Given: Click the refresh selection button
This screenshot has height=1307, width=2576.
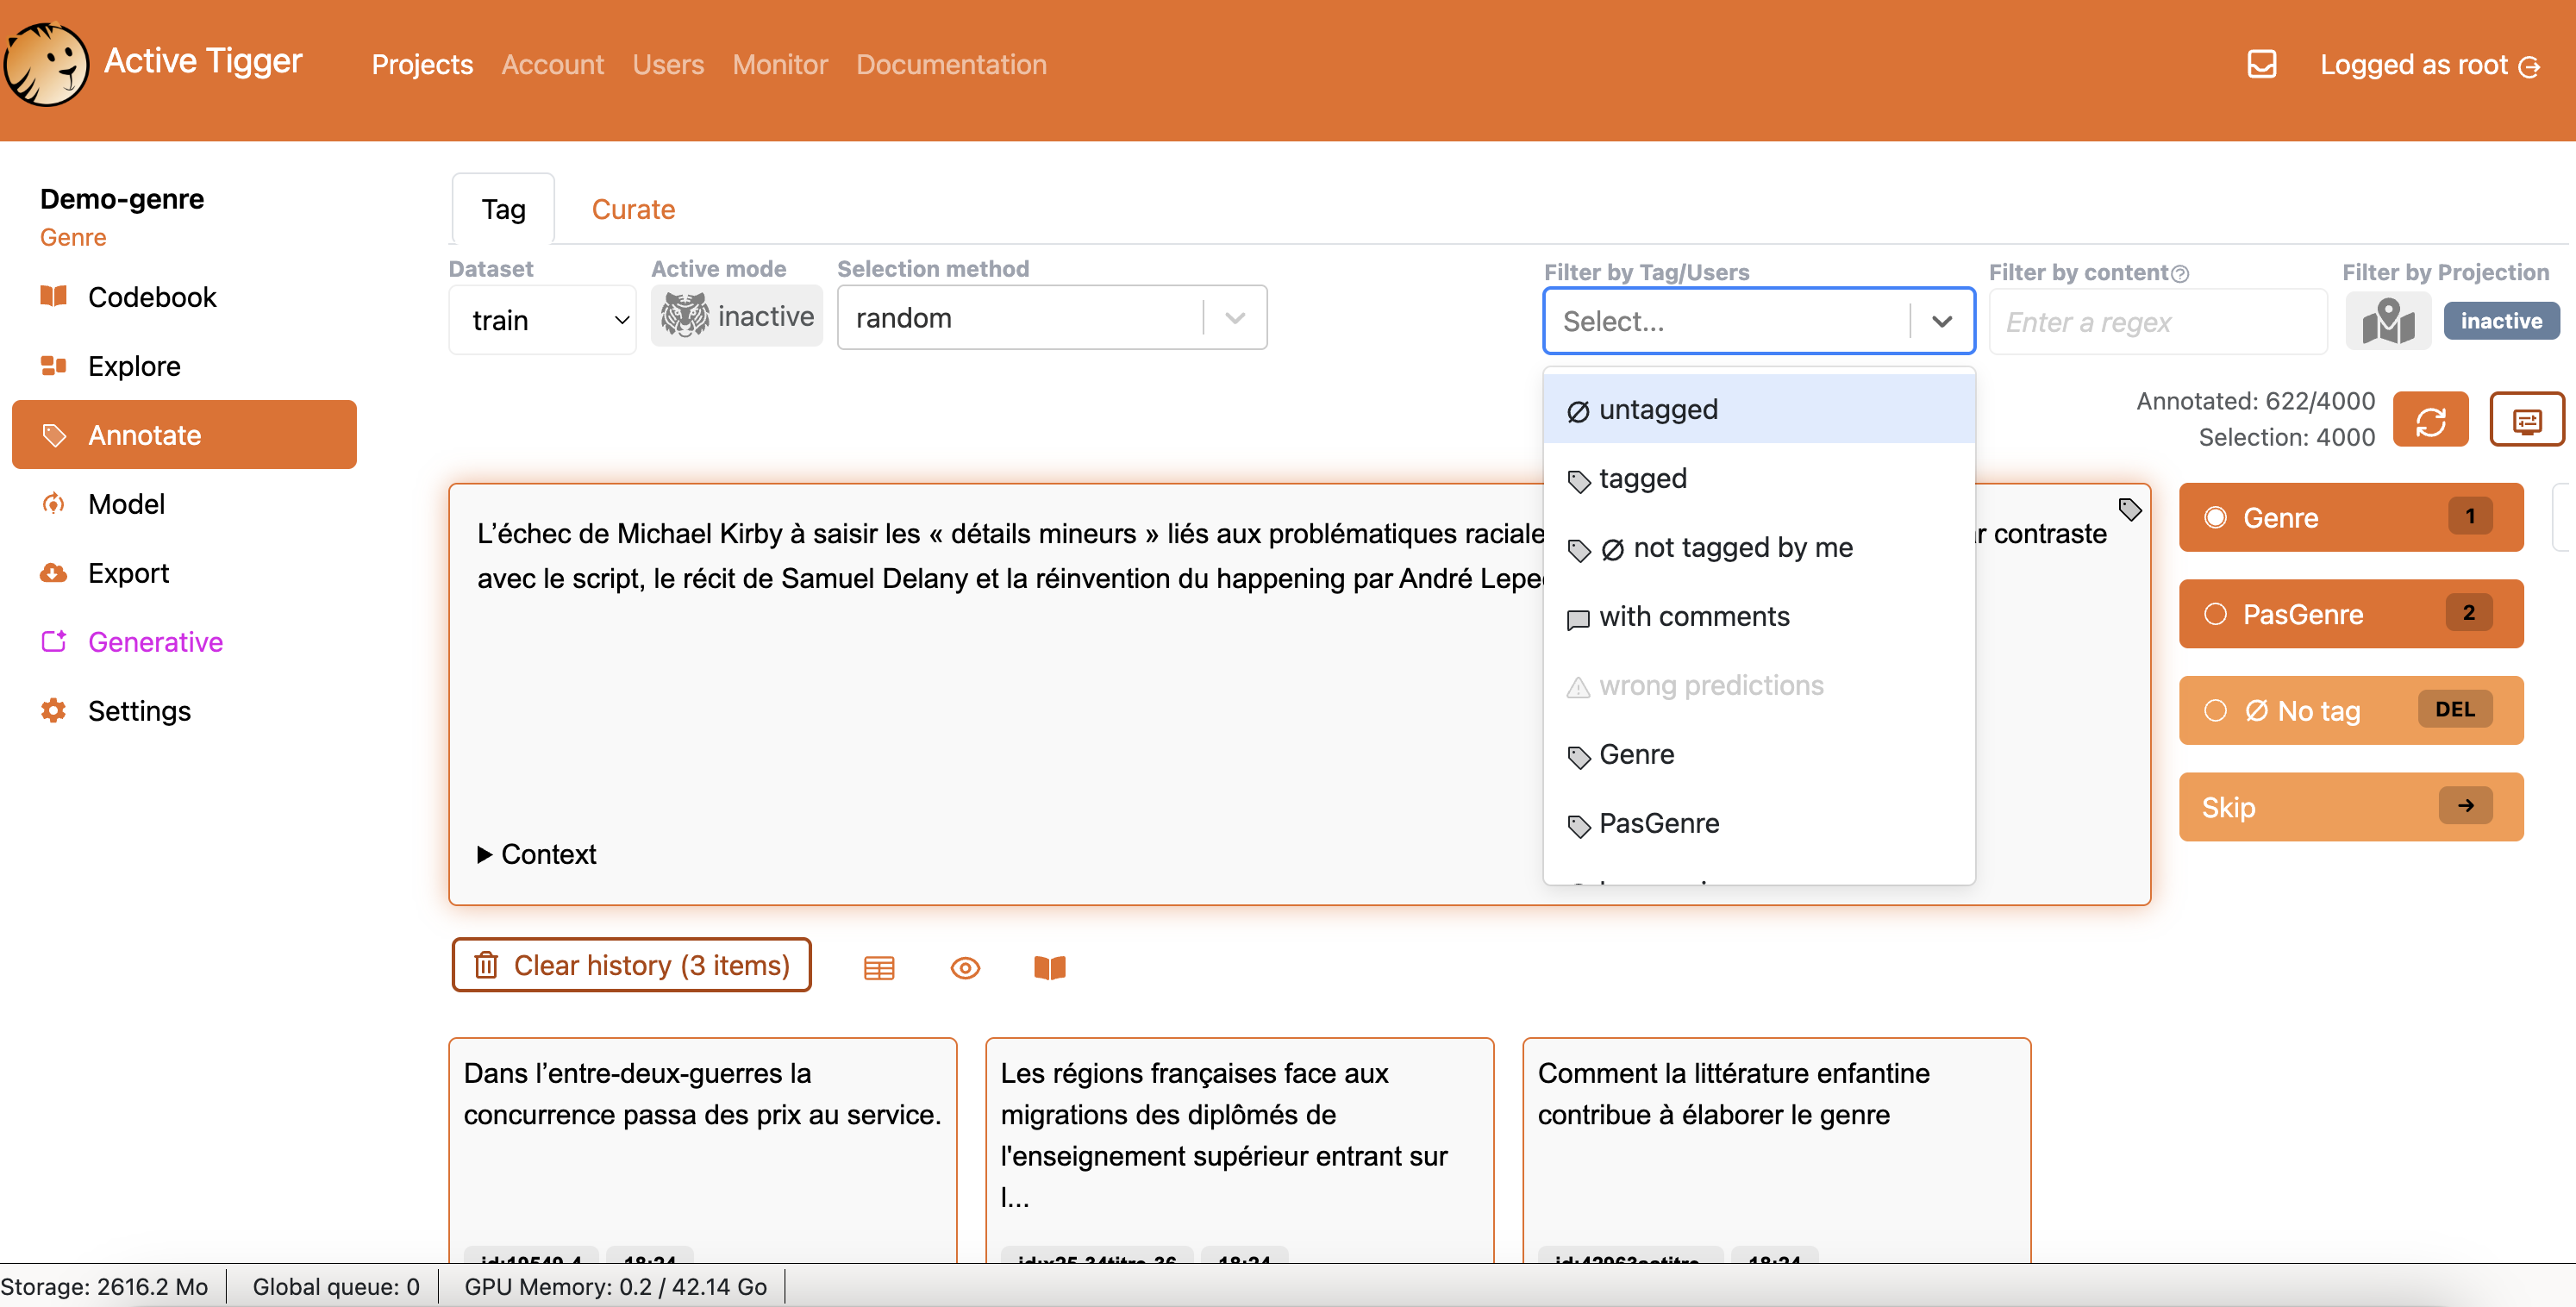Looking at the screenshot, I should point(2431,419).
